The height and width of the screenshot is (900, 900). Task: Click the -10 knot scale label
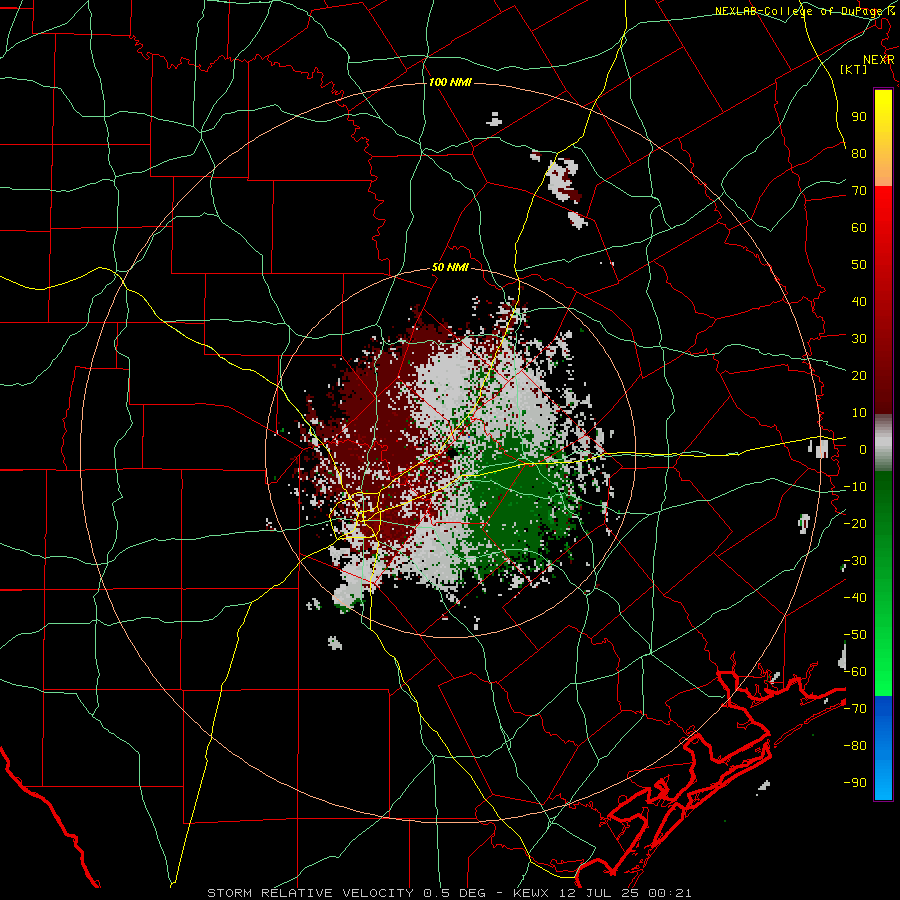tap(855, 487)
